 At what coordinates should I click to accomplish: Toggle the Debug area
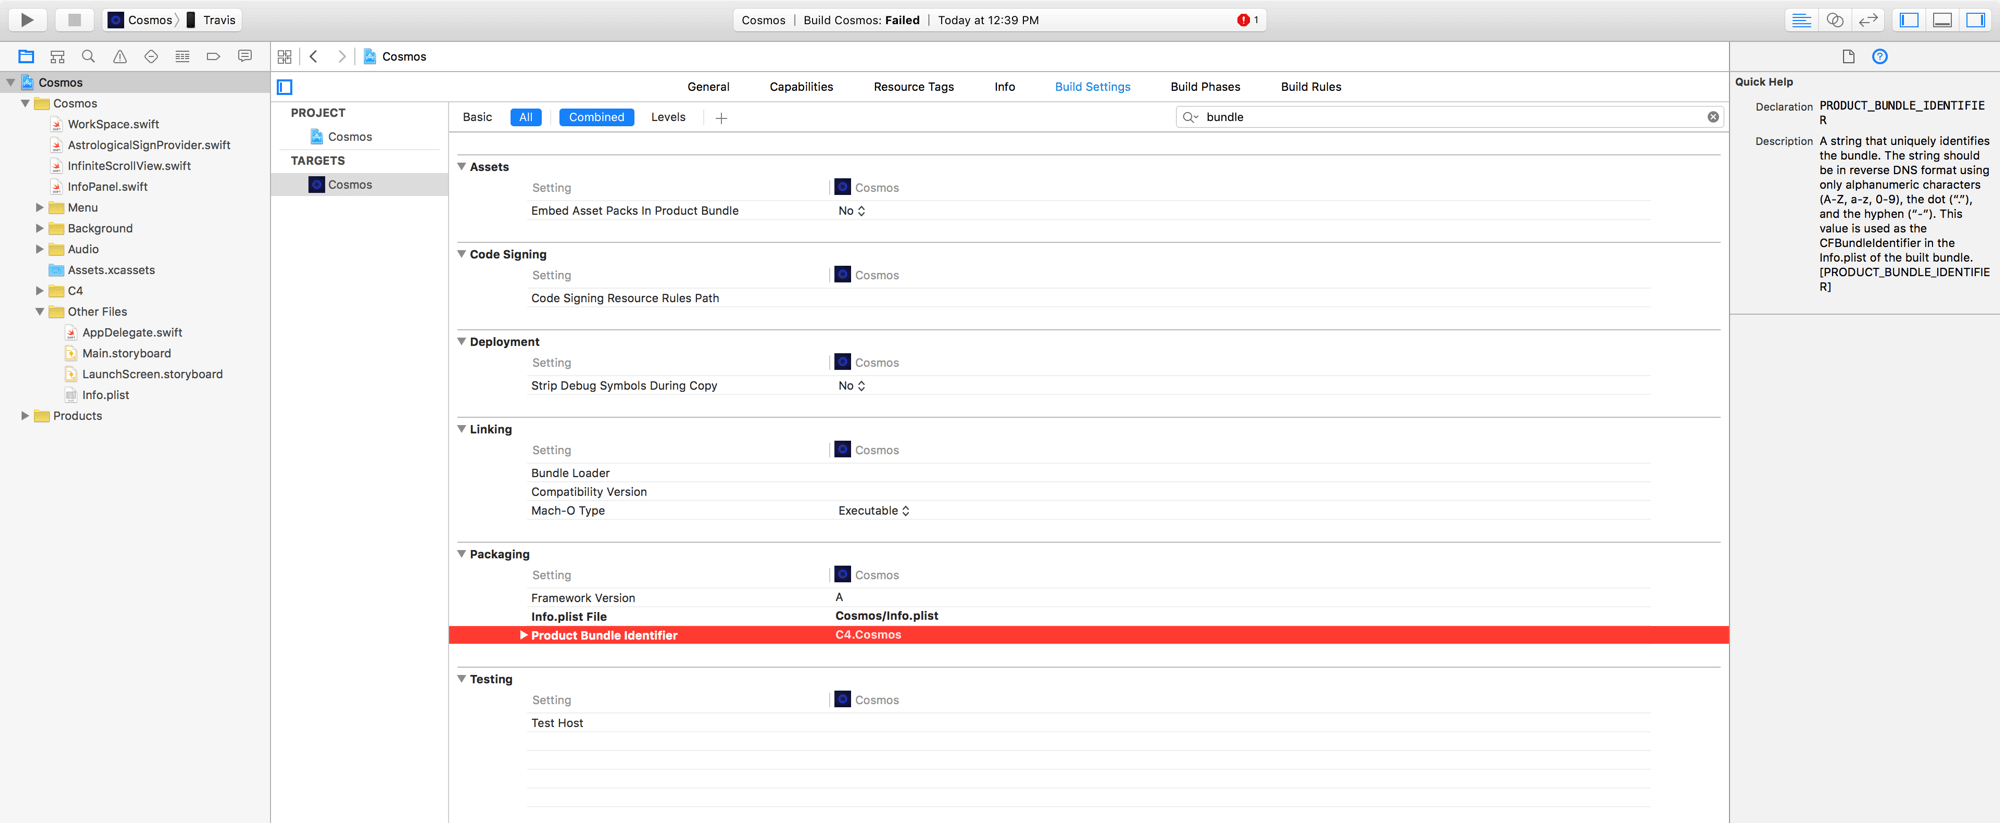click(1942, 20)
